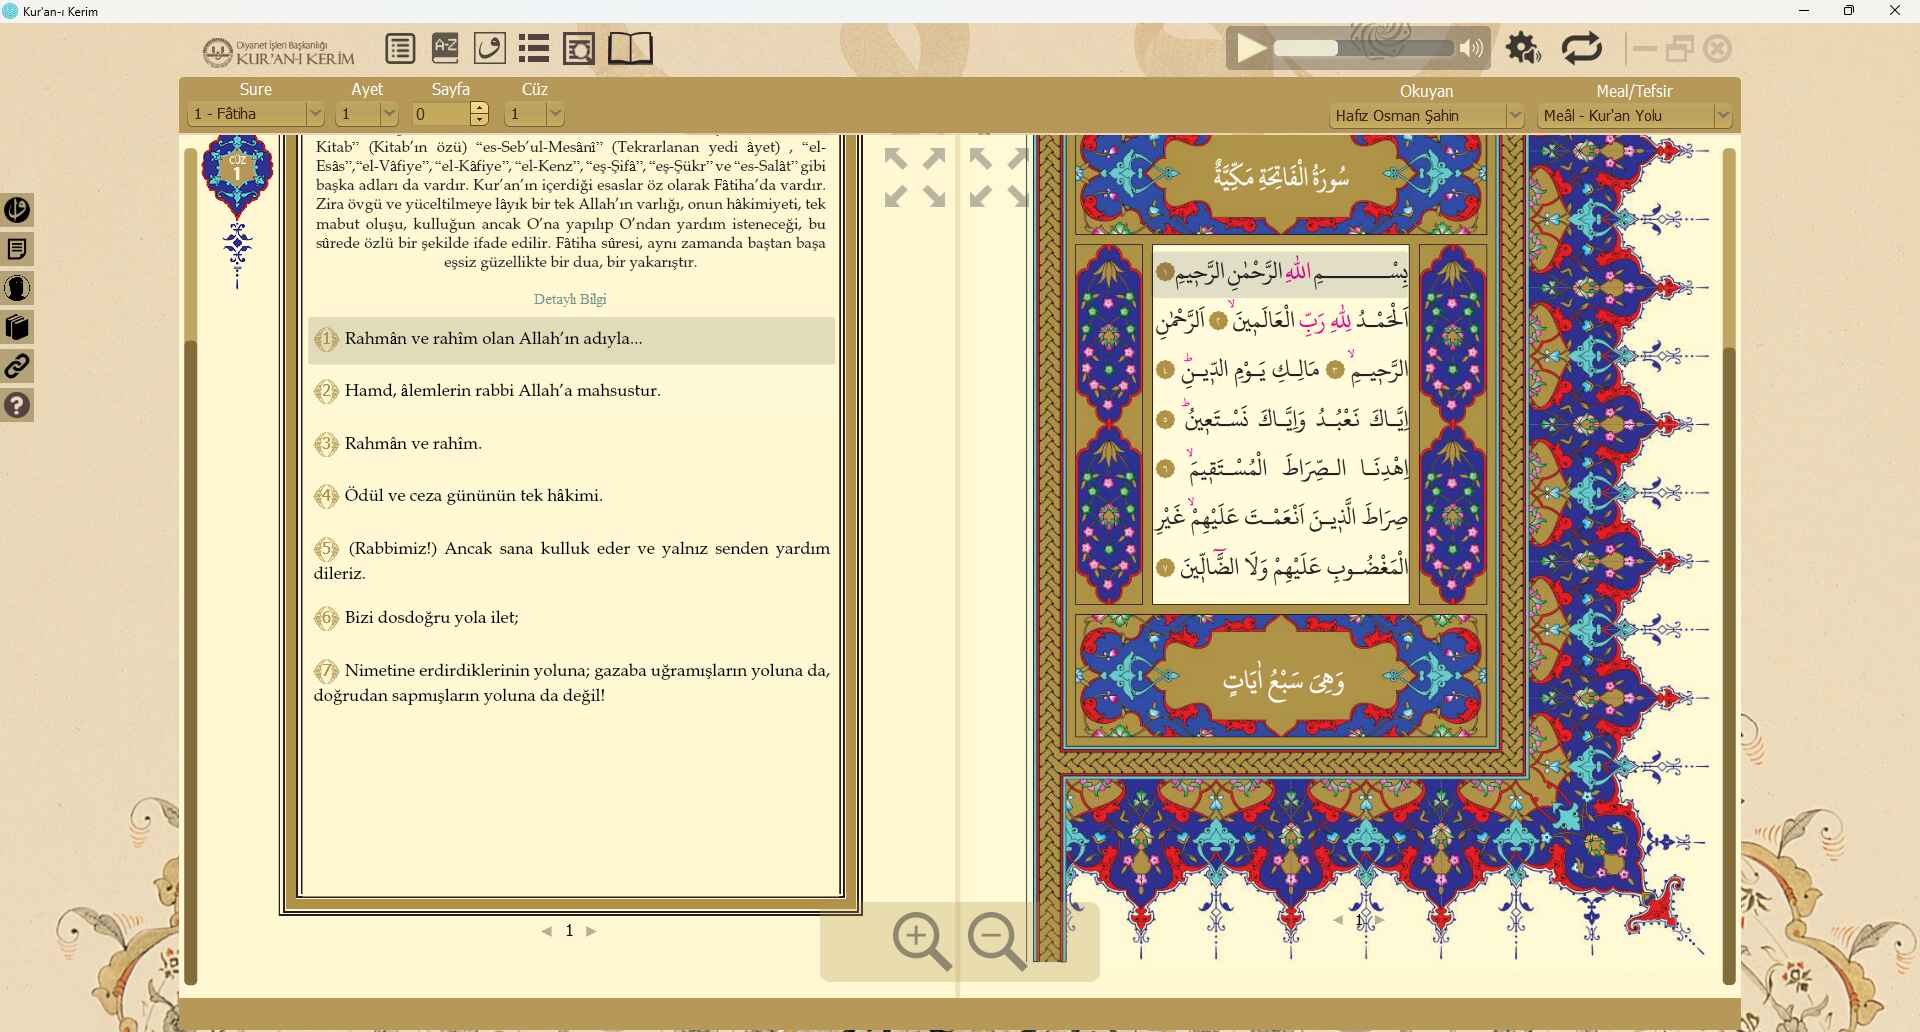Select verse 7 'Nimetine erdirdiklerinin yoluna'
The height and width of the screenshot is (1032, 1920).
pyautogui.click(x=571, y=683)
